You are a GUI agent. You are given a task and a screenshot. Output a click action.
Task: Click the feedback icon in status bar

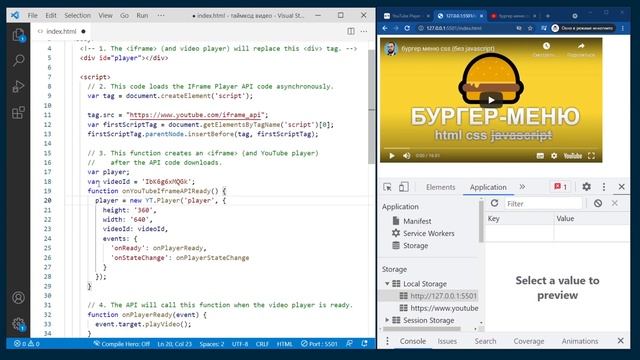pyautogui.click(x=349, y=344)
